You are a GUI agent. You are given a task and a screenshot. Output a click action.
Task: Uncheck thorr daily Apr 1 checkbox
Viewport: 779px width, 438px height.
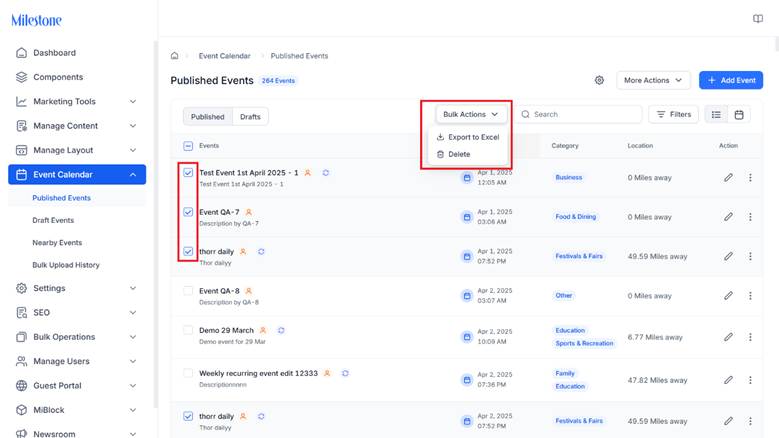pyautogui.click(x=188, y=251)
